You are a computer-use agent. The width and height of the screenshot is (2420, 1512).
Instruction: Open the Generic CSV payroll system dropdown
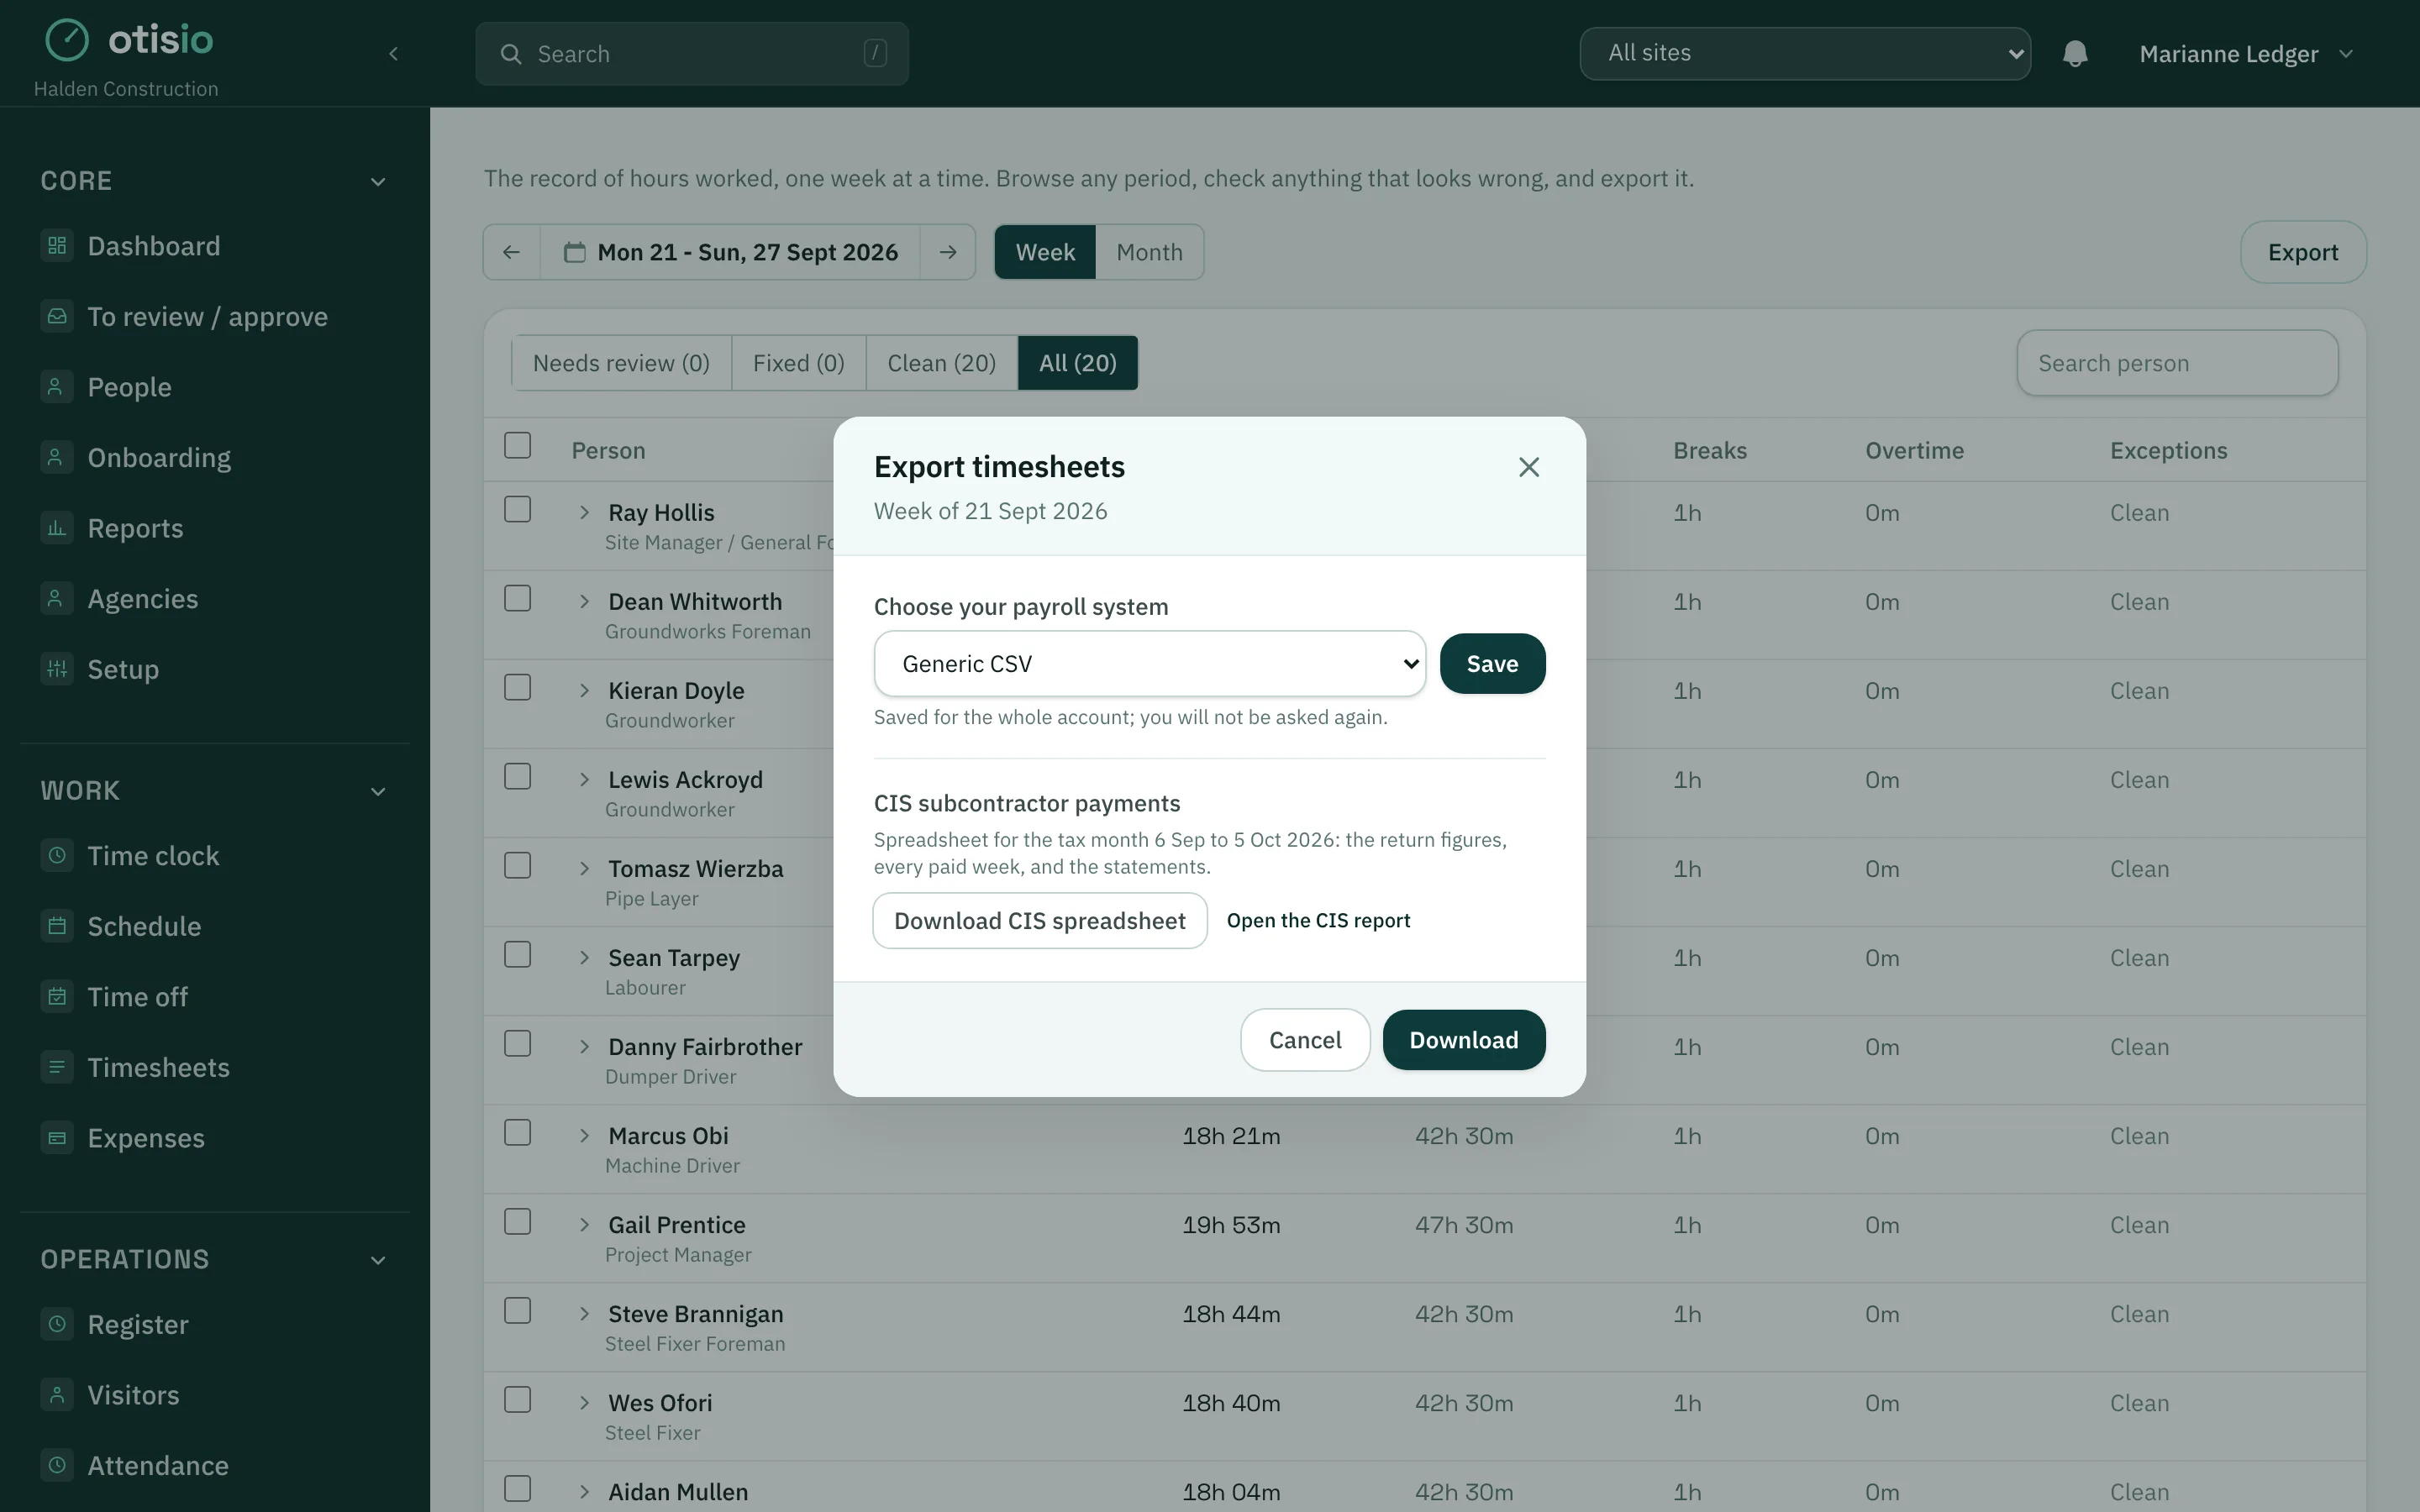(x=1149, y=664)
